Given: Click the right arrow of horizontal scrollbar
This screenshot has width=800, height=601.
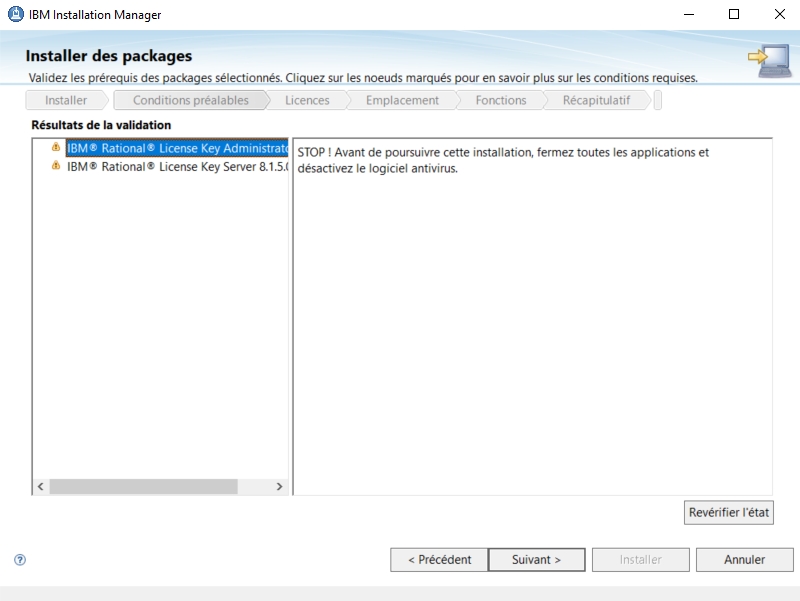Looking at the screenshot, I should (279, 486).
